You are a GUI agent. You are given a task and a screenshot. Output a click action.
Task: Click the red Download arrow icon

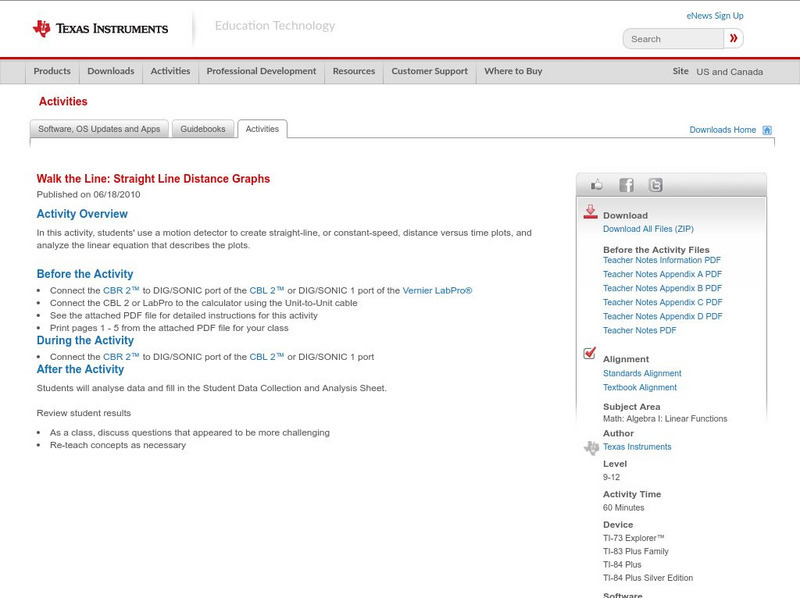click(x=590, y=212)
